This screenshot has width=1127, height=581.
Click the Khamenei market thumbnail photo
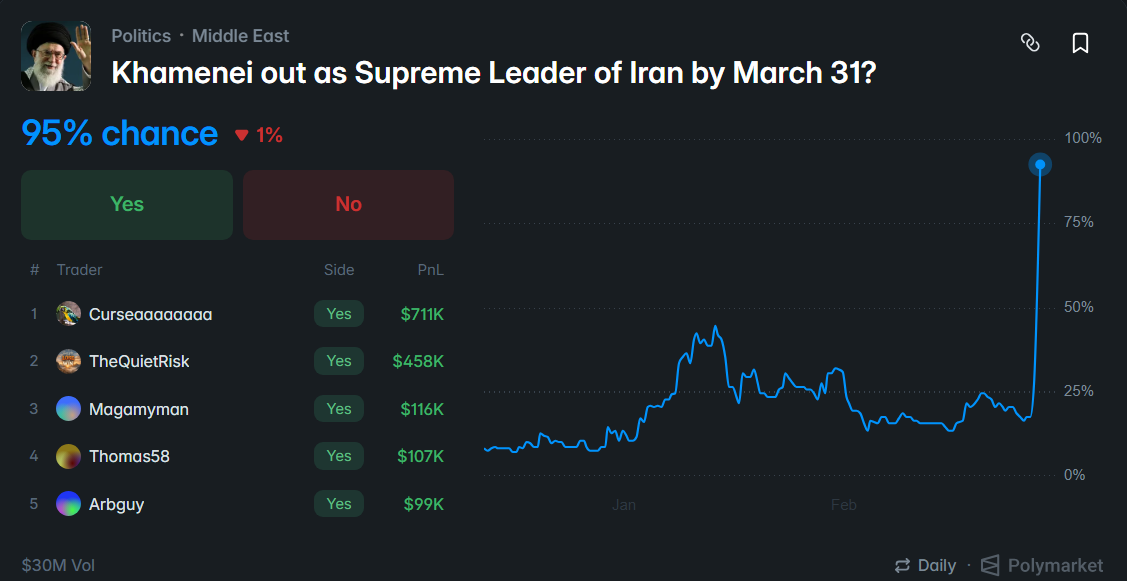[56, 56]
